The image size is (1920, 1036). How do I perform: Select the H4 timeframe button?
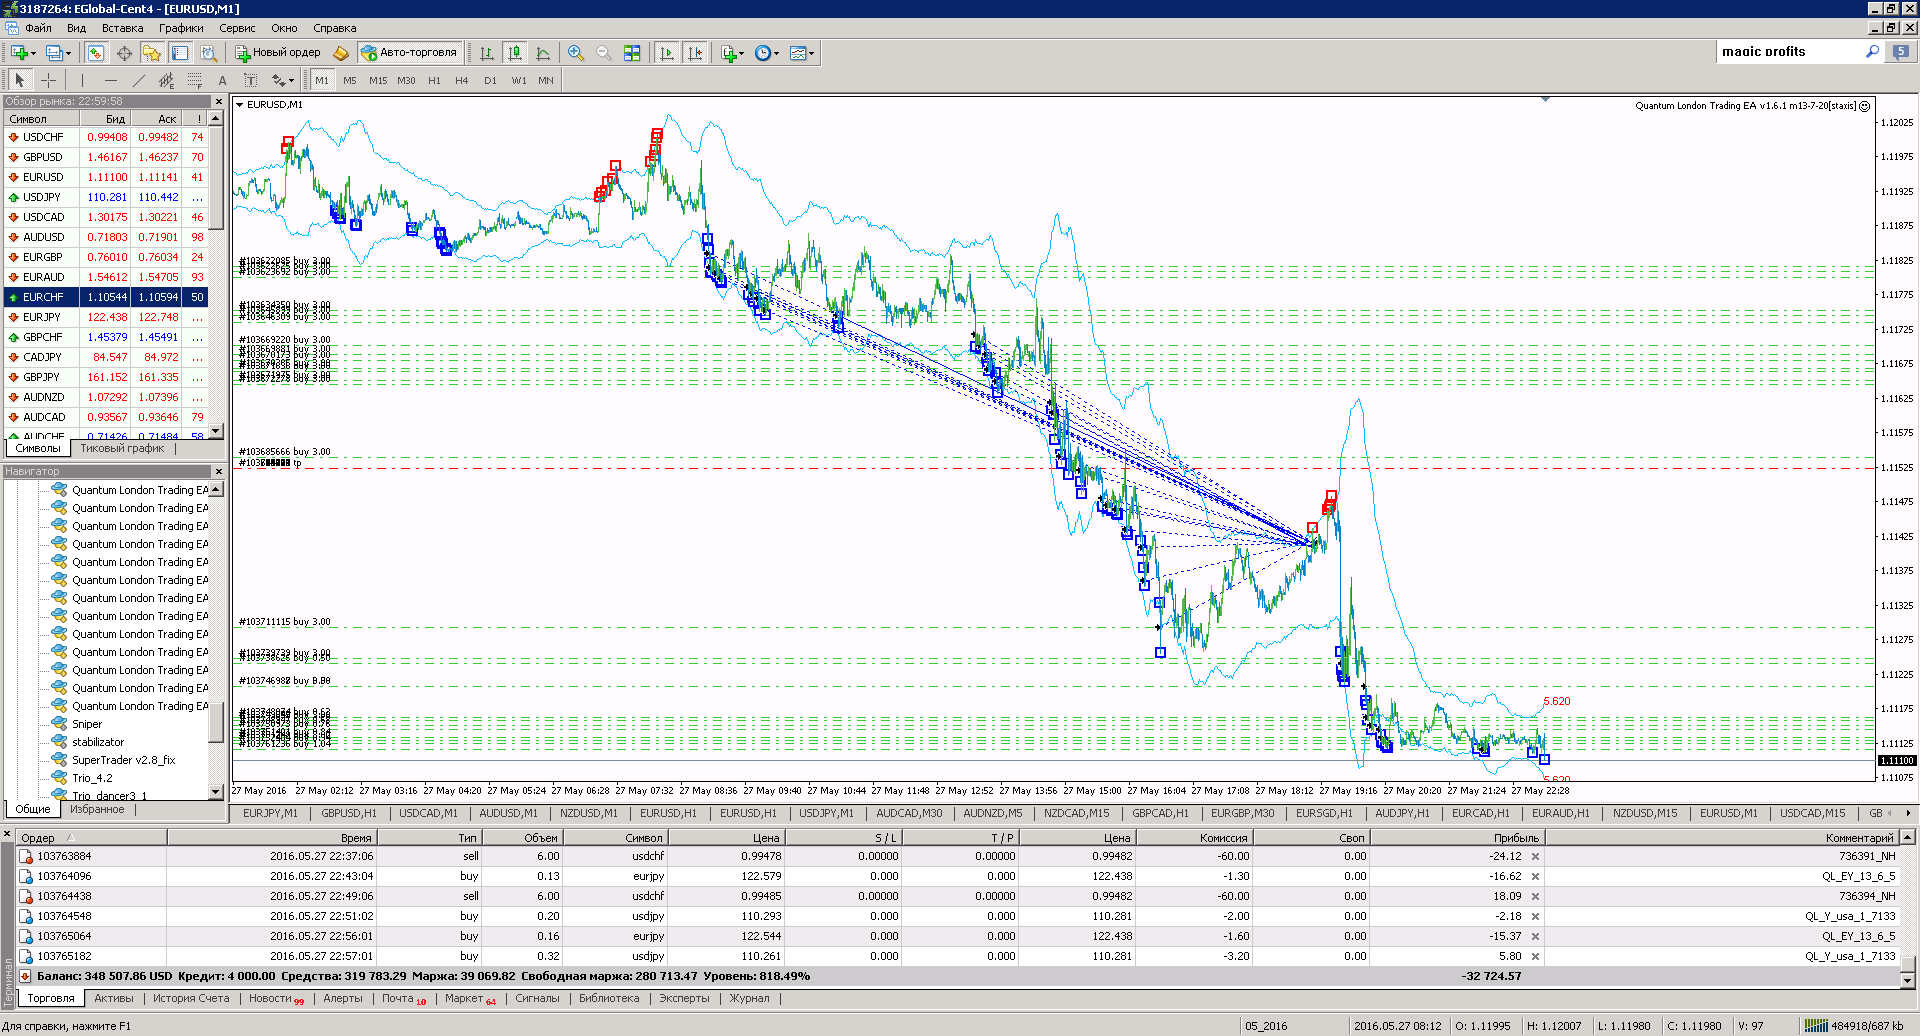462,80
